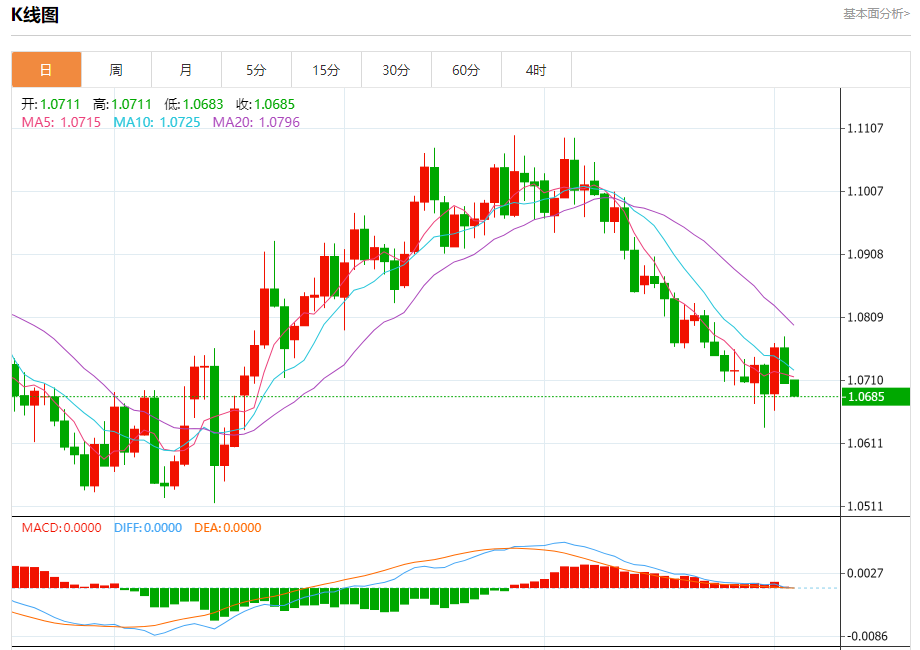
Task: Click the 1.0710 price axis label
Action: click(865, 380)
